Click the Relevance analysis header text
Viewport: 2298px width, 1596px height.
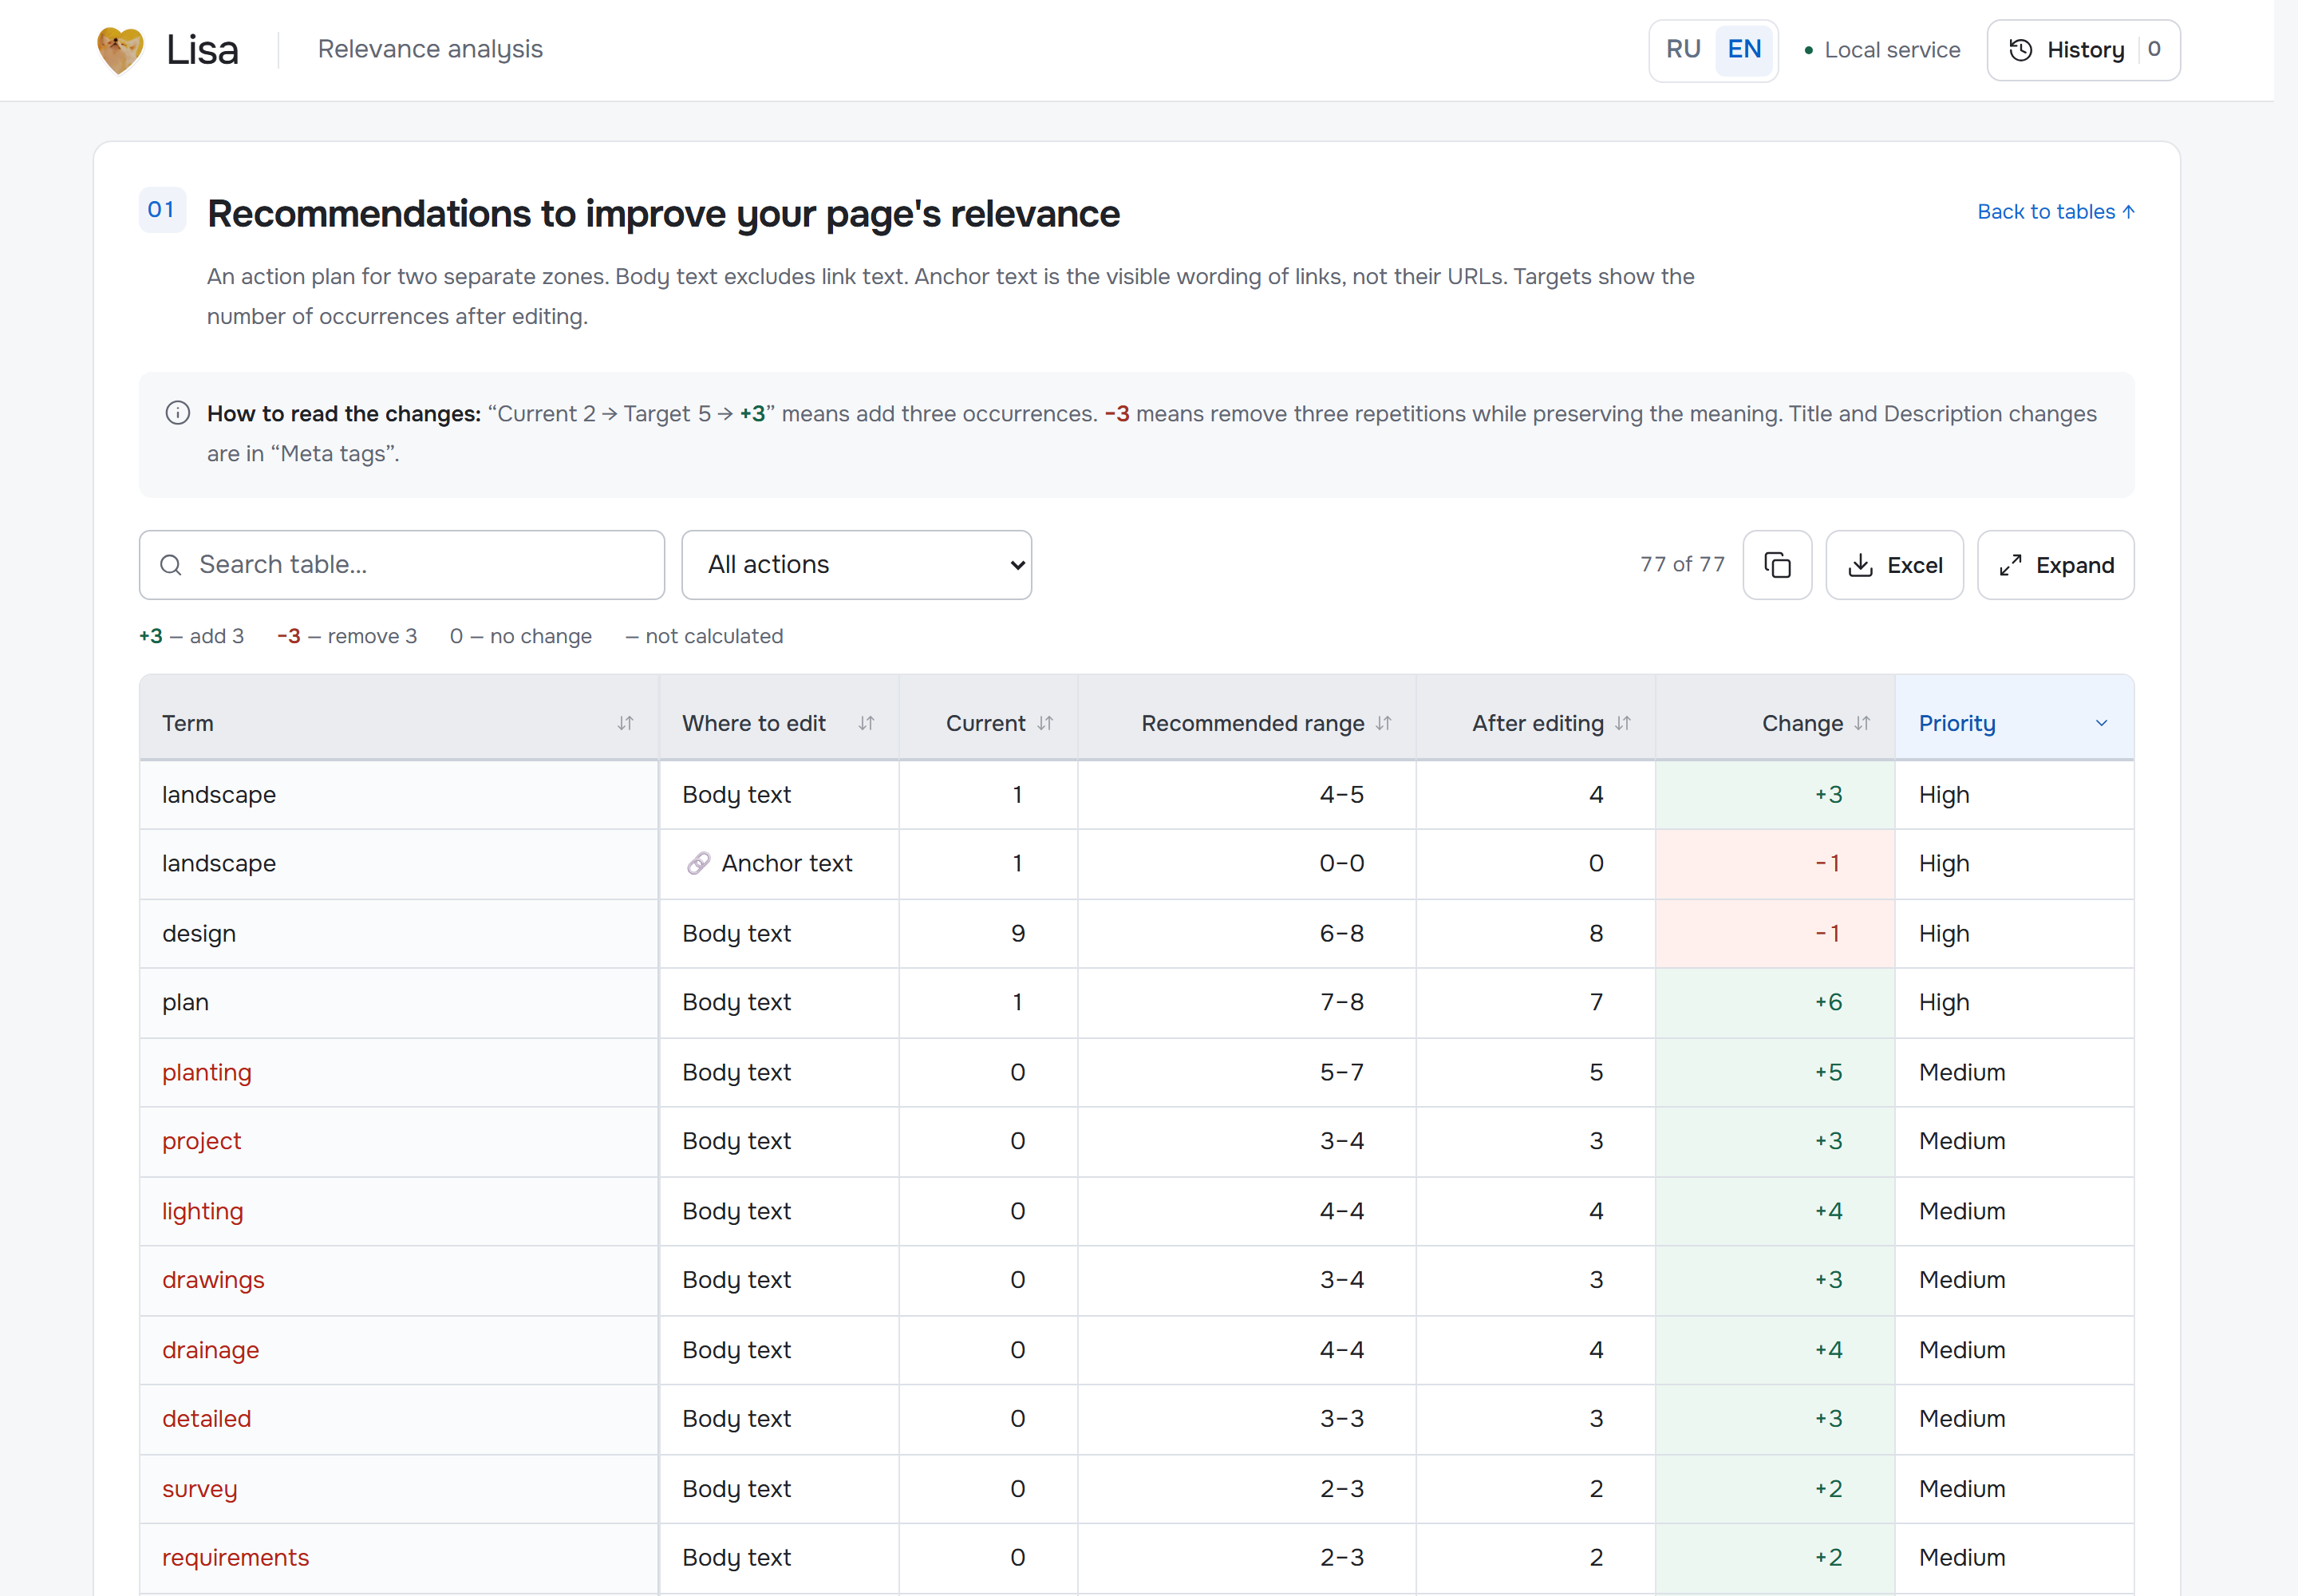pyautogui.click(x=430, y=49)
